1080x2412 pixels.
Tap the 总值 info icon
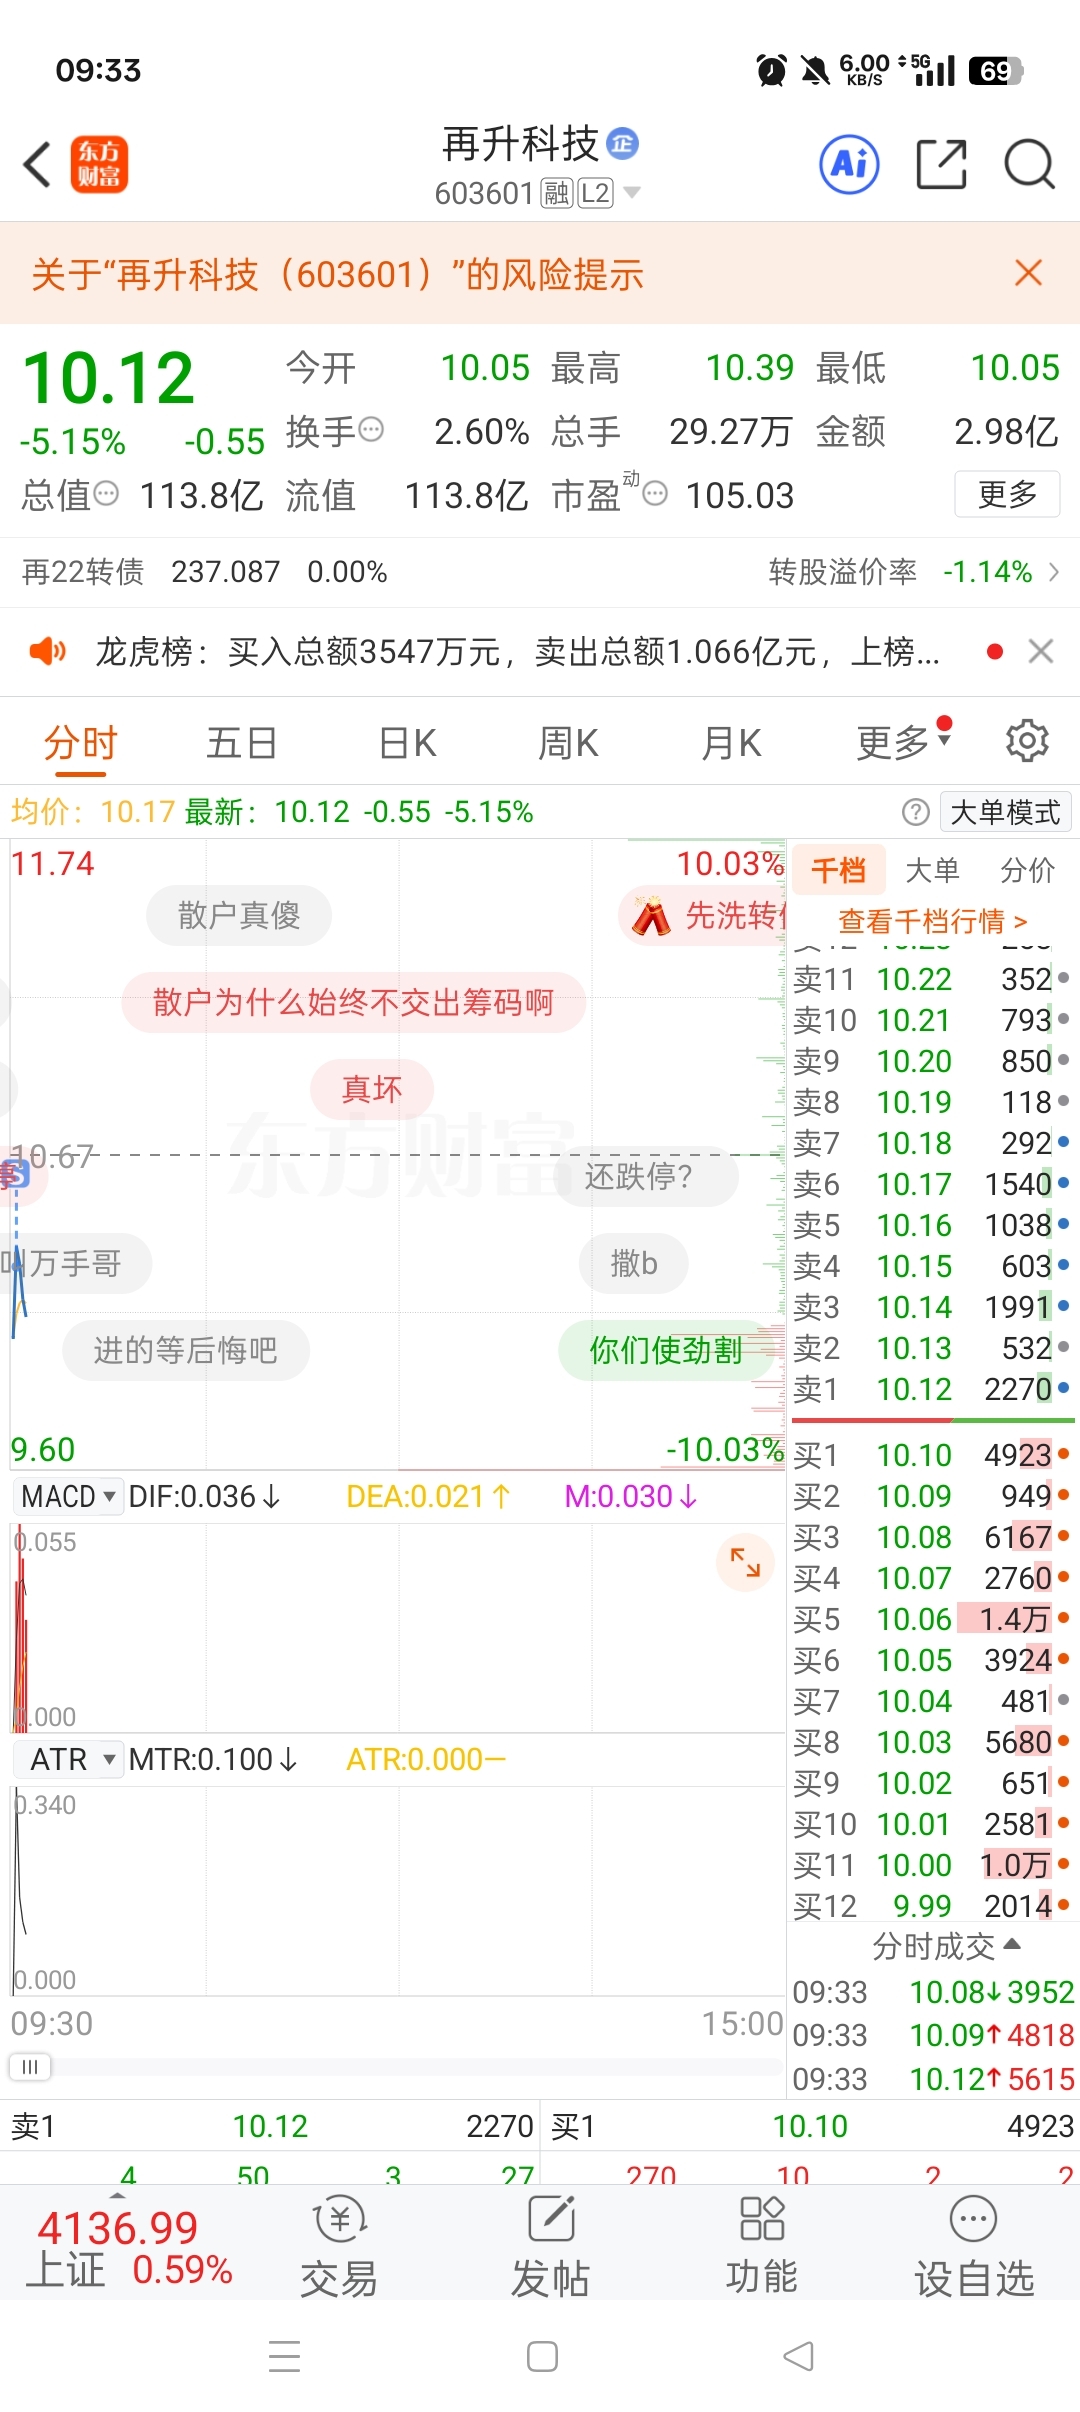click(x=106, y=493)
